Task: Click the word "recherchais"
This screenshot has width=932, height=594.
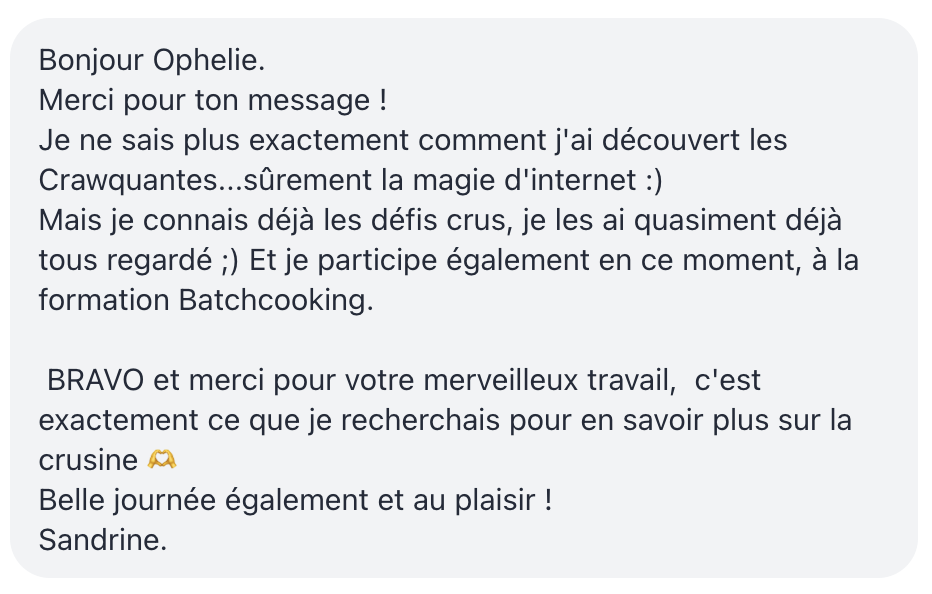Action: 419,420
